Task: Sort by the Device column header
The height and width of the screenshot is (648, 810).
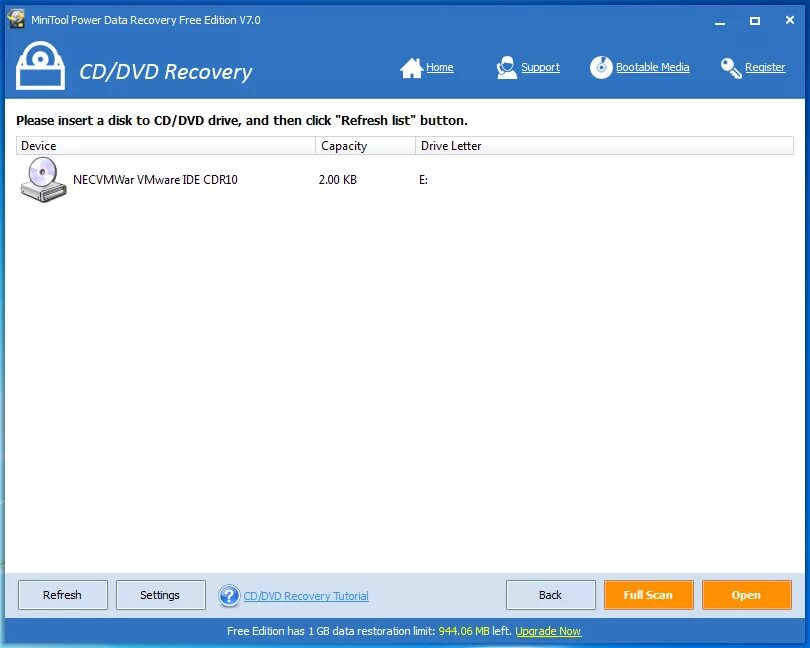Action: tap(166, 146)
